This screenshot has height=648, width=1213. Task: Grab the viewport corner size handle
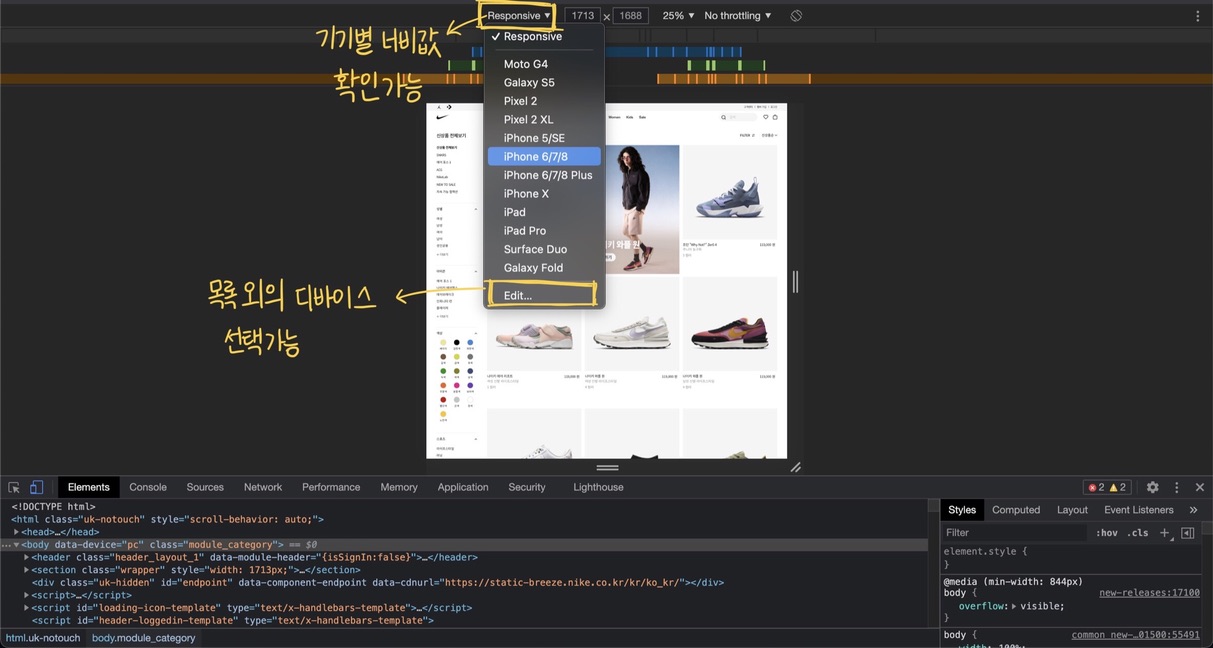(x=796, y=467)
